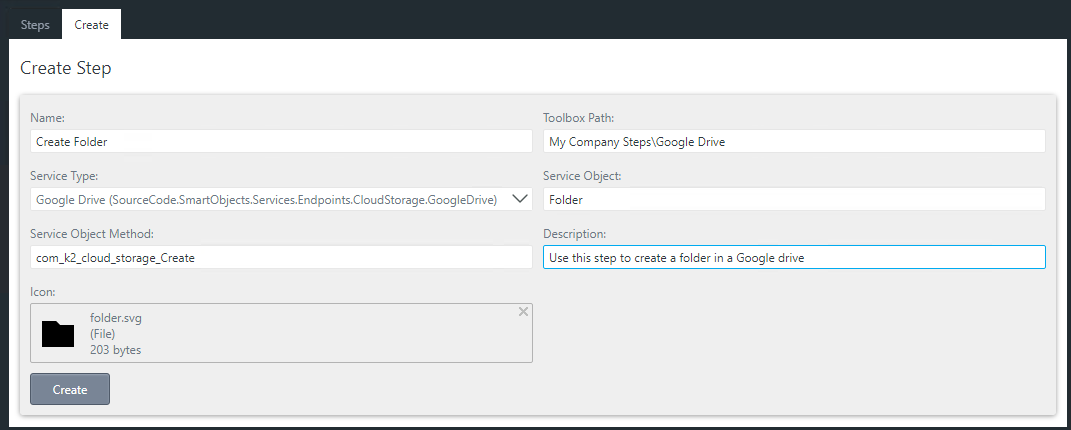Click the Service Type label
This screenshot has height=430, width=1071.
click(64, 176)
